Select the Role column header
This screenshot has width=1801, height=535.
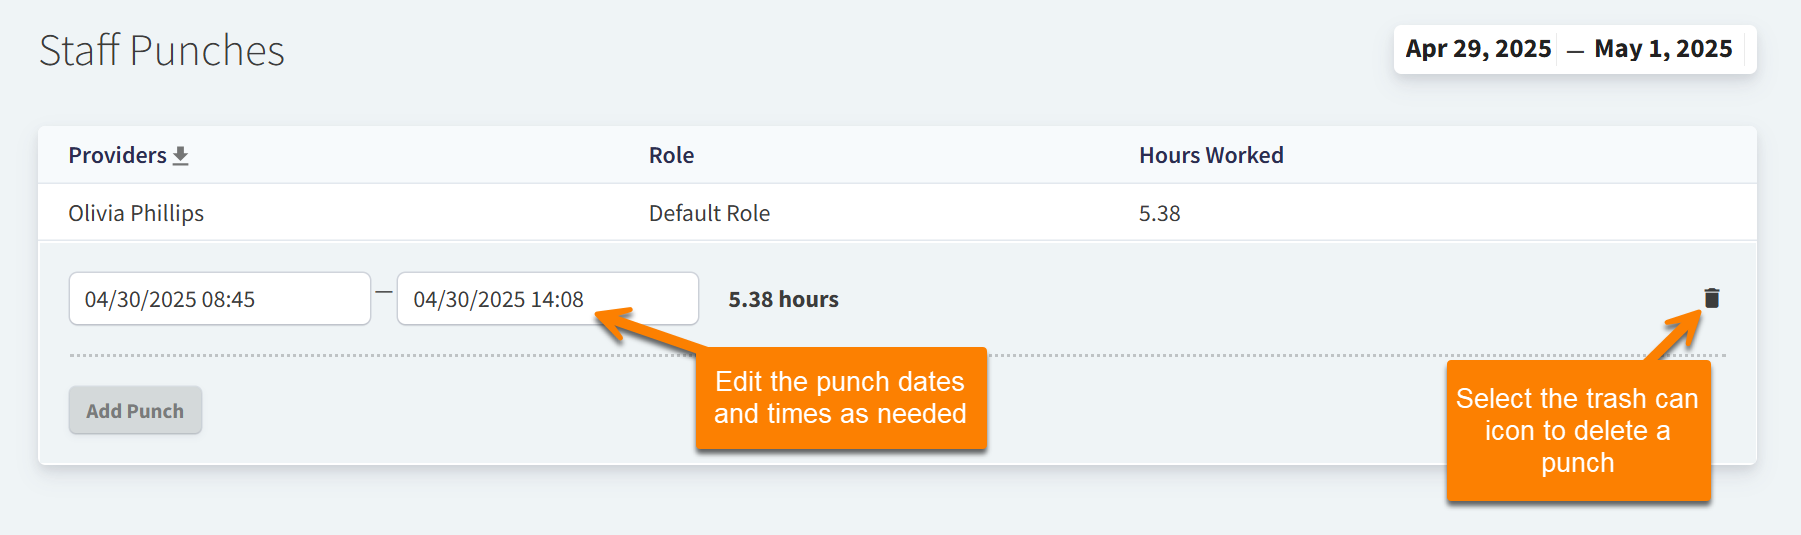click(671, 156)
